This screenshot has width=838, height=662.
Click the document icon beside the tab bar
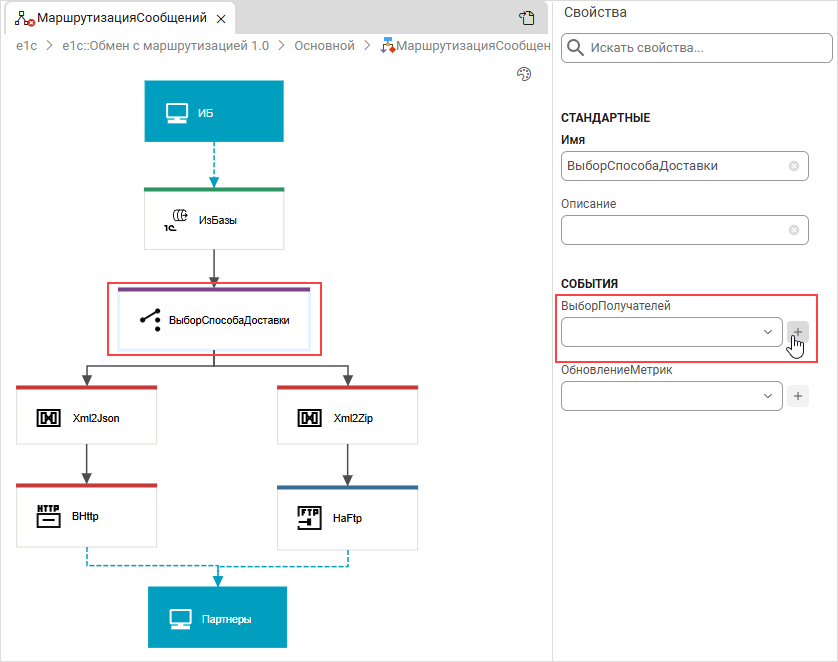coord(527,18)
